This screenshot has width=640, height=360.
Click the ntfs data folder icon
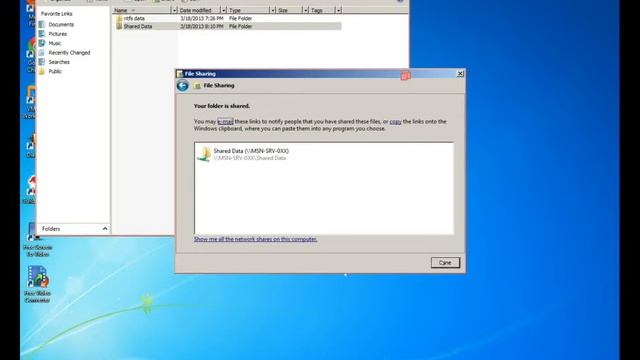[x=119, y=18]
